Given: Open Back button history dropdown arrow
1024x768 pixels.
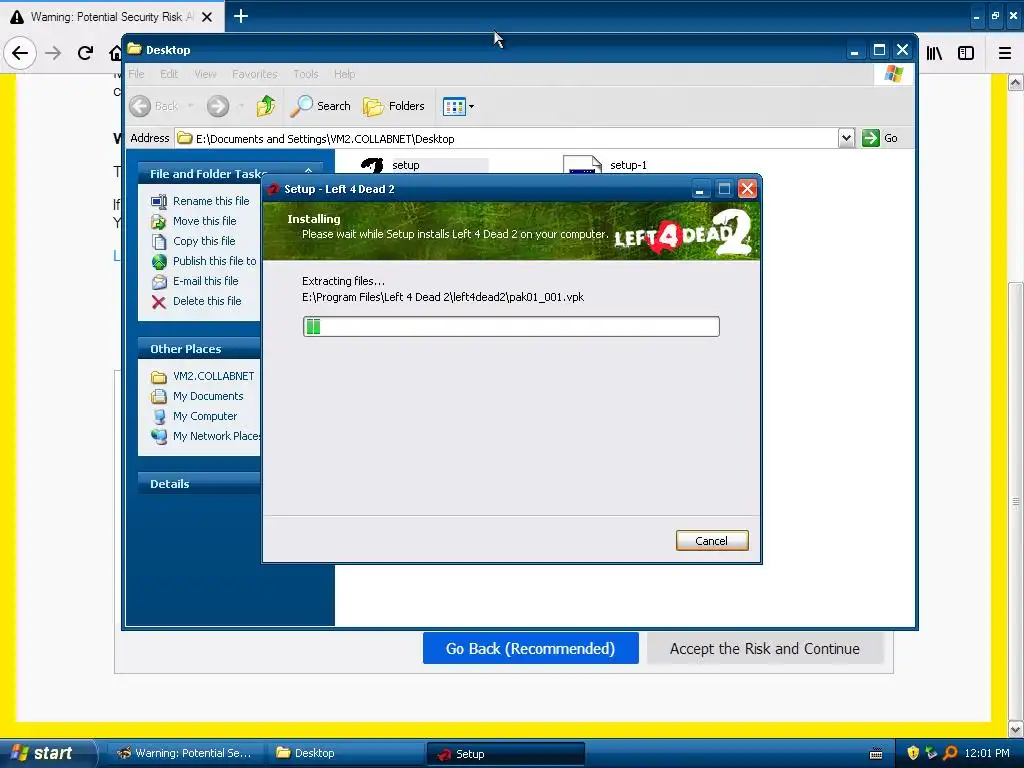Looking at the screenshot, I should [191, 106].
